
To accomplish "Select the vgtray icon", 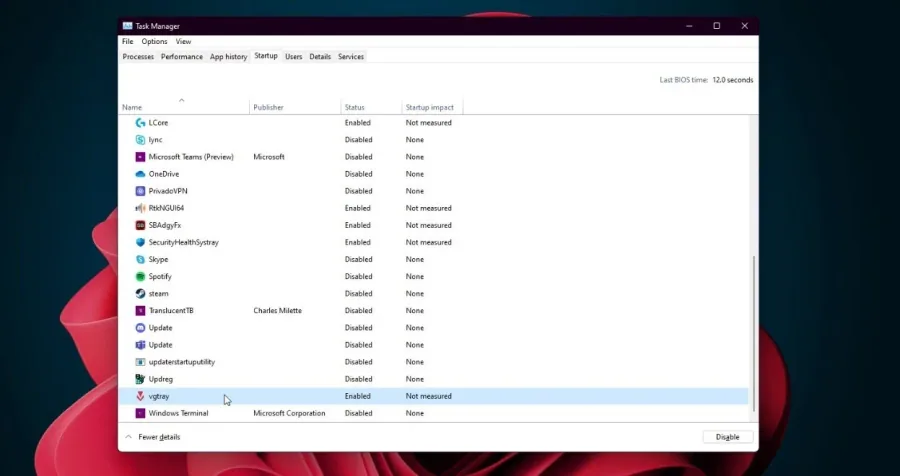I will (x=140, y=396).
